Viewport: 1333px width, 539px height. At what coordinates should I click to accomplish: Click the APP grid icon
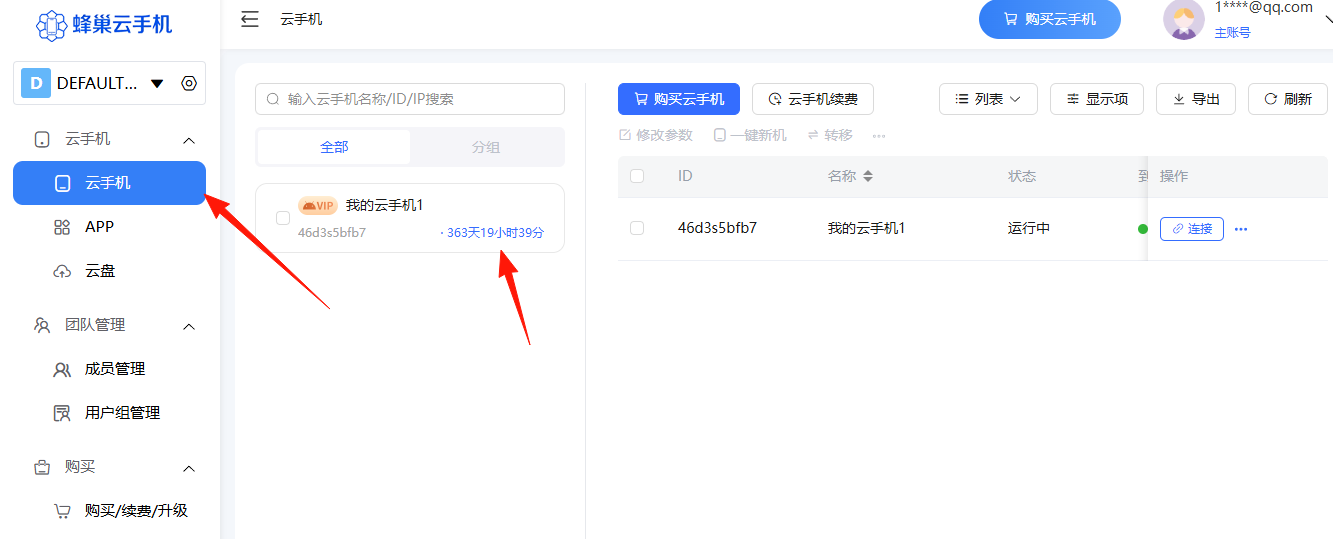(x=62, y=227)
